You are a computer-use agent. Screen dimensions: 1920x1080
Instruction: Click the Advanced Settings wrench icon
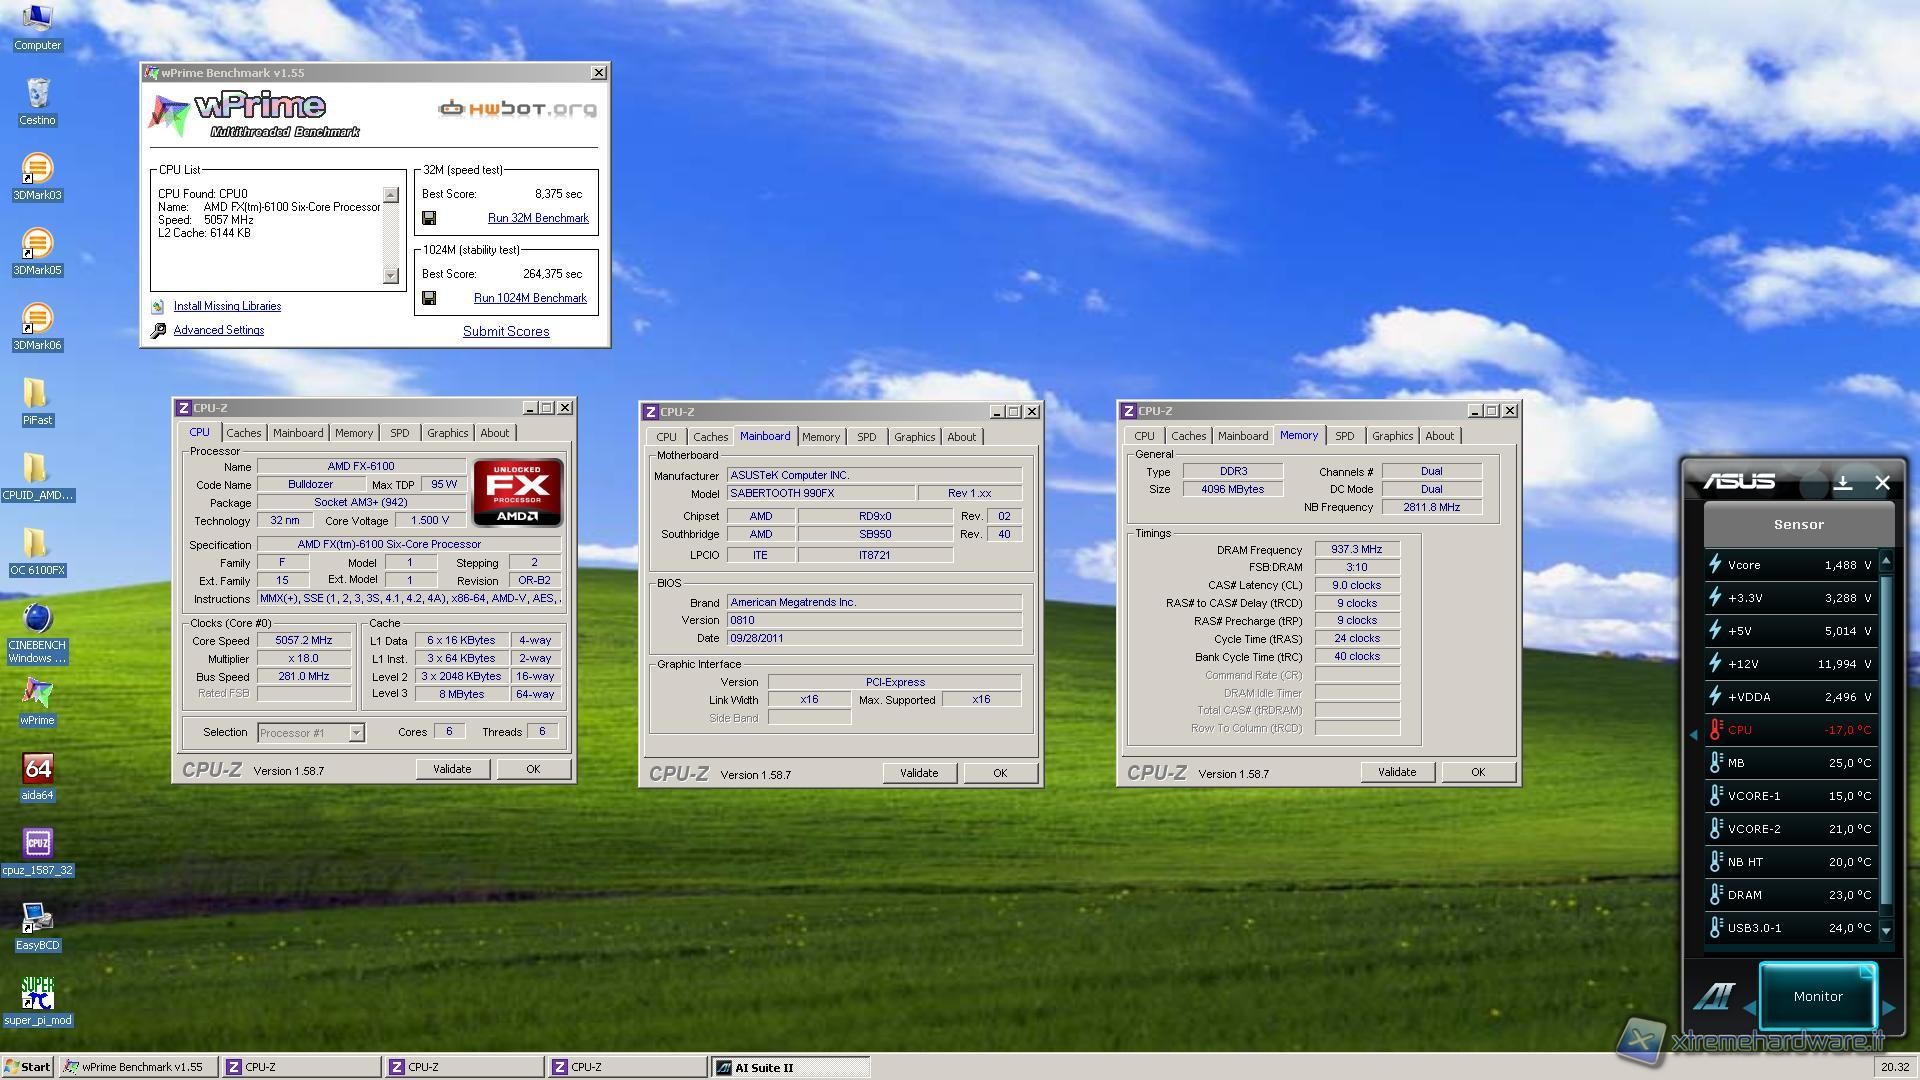tap(158, 330)
